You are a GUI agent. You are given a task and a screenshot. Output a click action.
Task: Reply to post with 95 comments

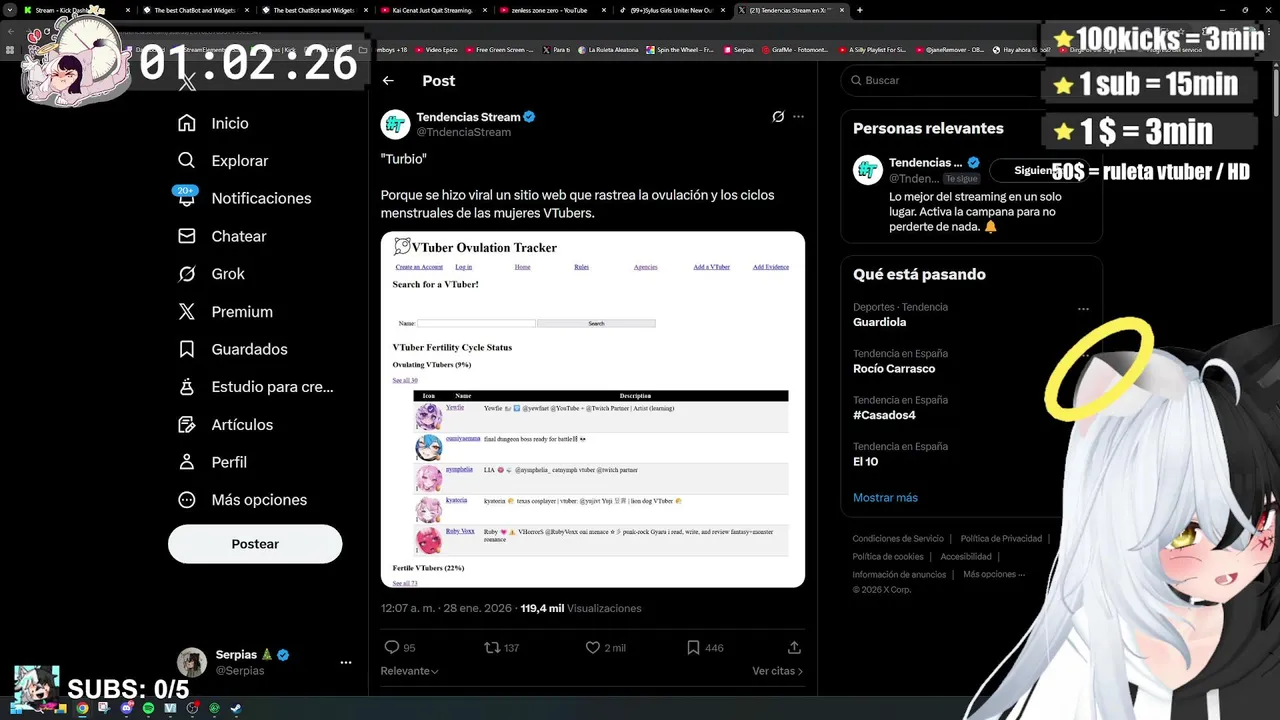click(x=400, y=648)
